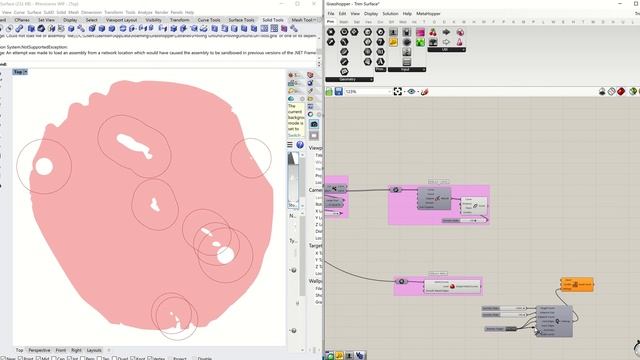
Task: Toggle the Mid osnap checkbox
Action: pos(38,358)
